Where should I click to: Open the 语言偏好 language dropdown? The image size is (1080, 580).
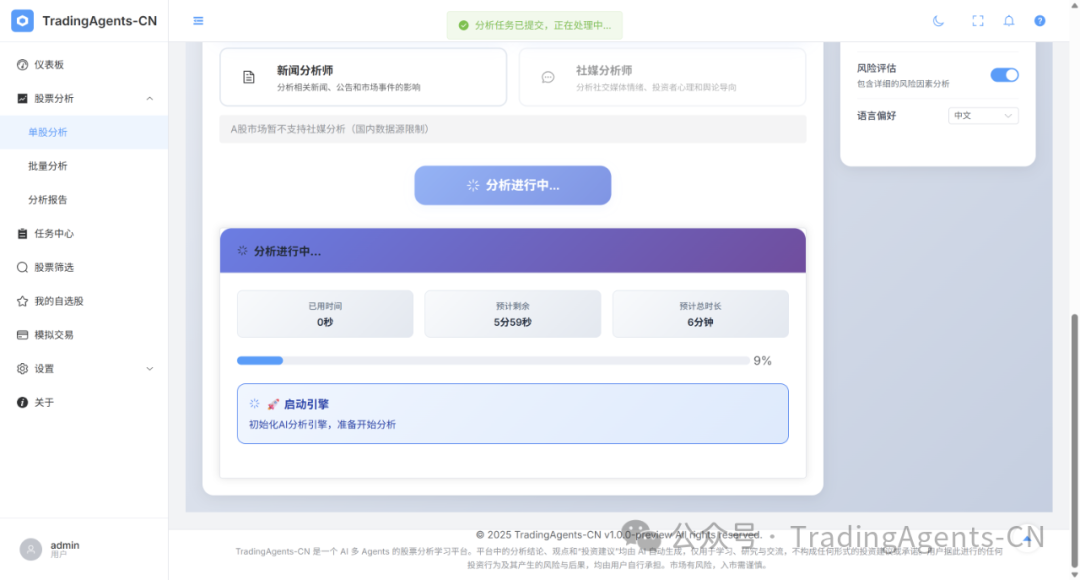pyautogui.click(x=982, y=116)
